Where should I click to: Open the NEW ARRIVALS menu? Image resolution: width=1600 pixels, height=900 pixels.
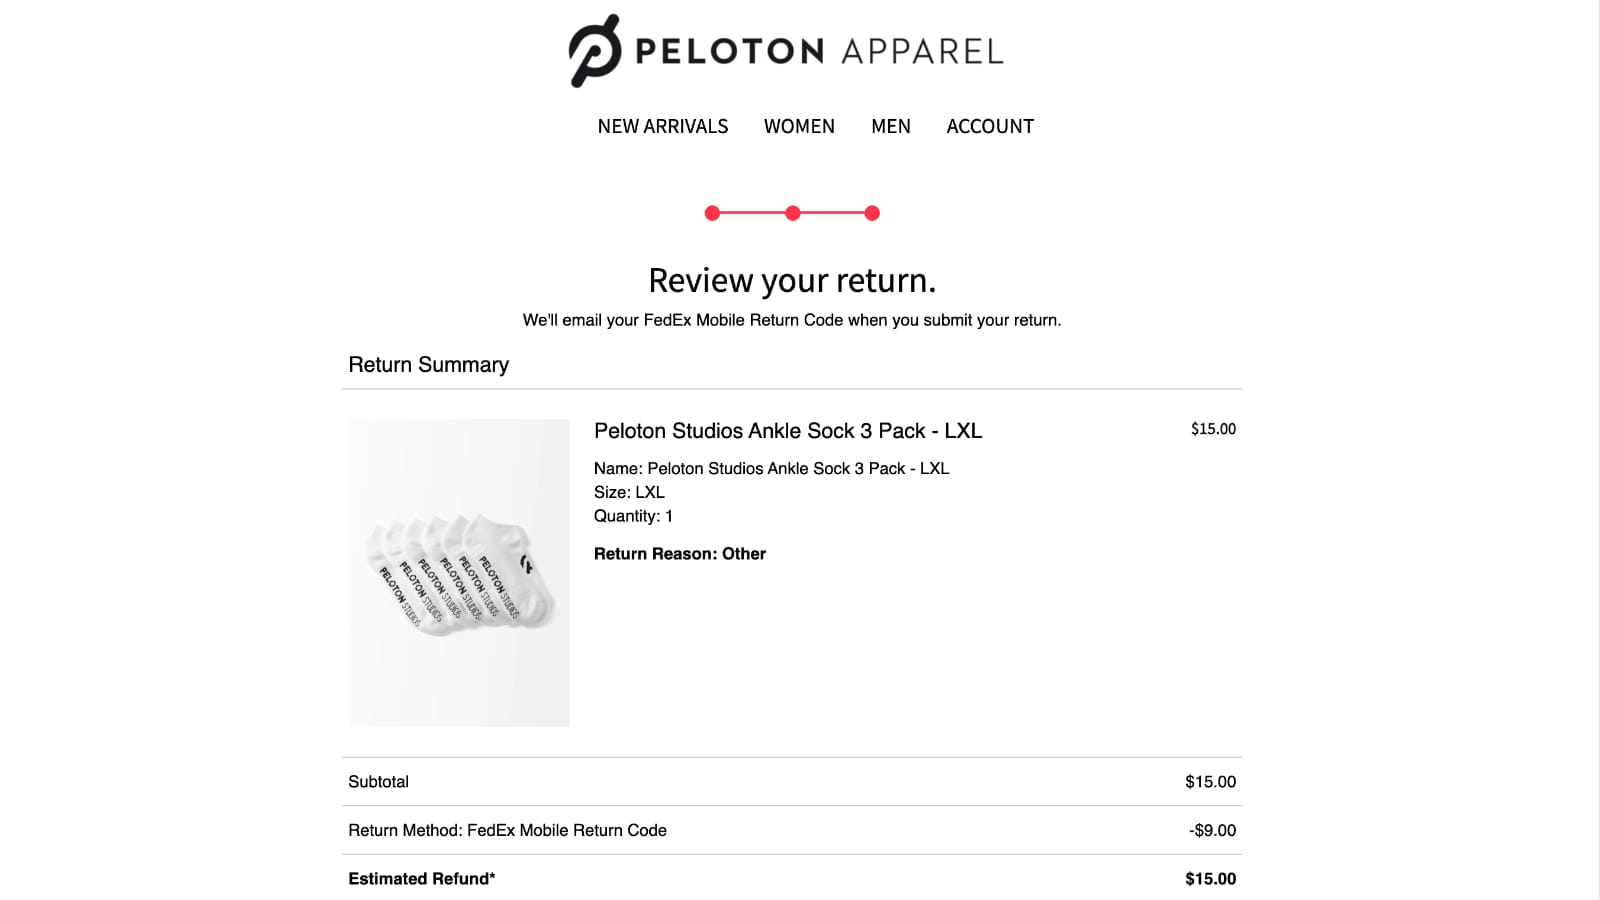coord(662,126)
